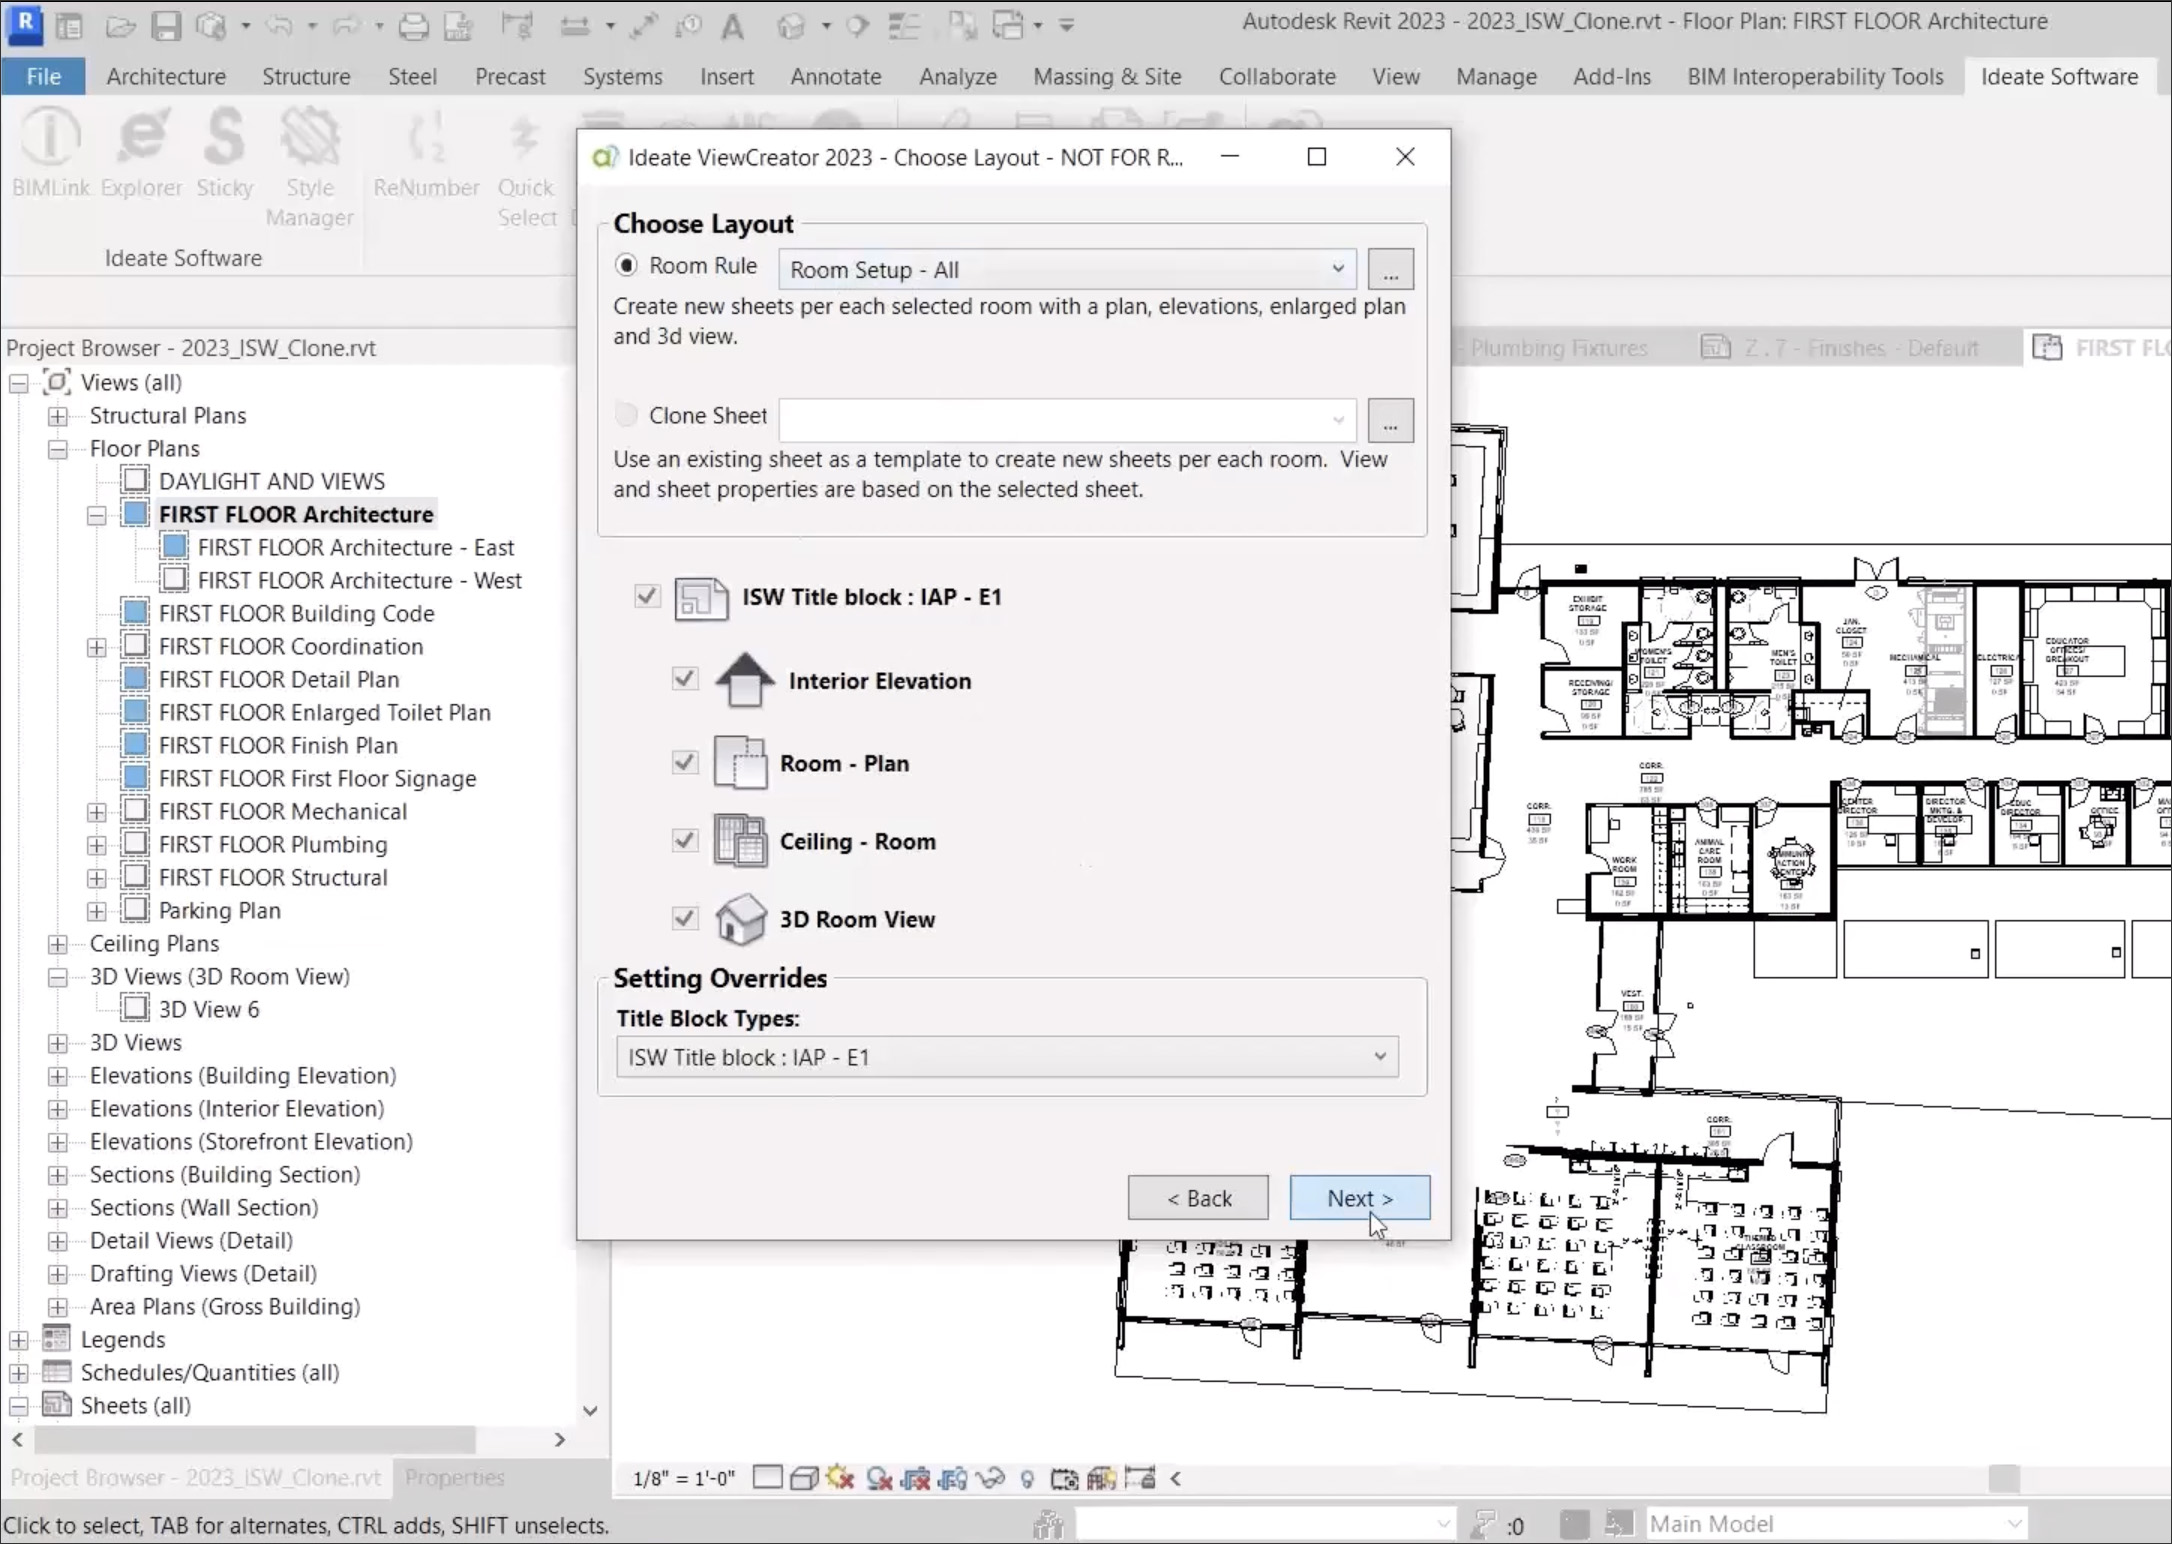The width and height of the screenshot is (2172, 1544).
Task: Click Crop View icon in view control bar
Action: click(x=916, y=1478)
